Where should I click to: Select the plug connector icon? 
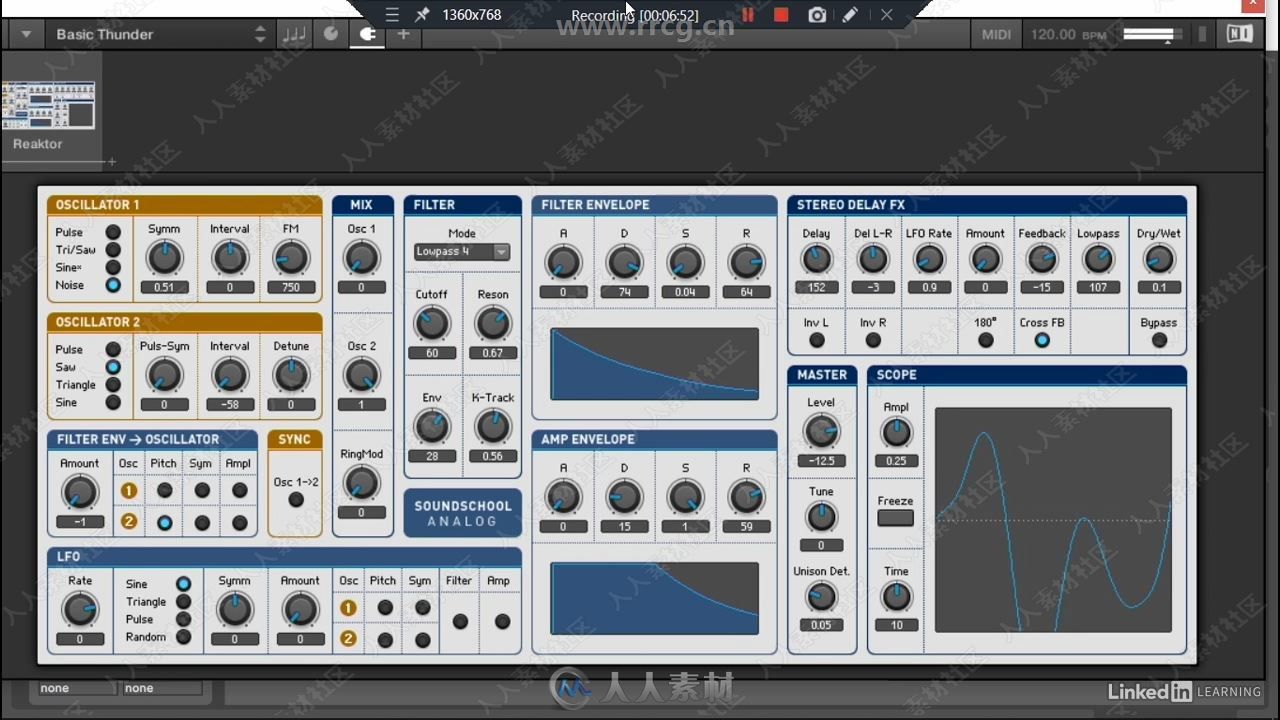click(367, 34)
